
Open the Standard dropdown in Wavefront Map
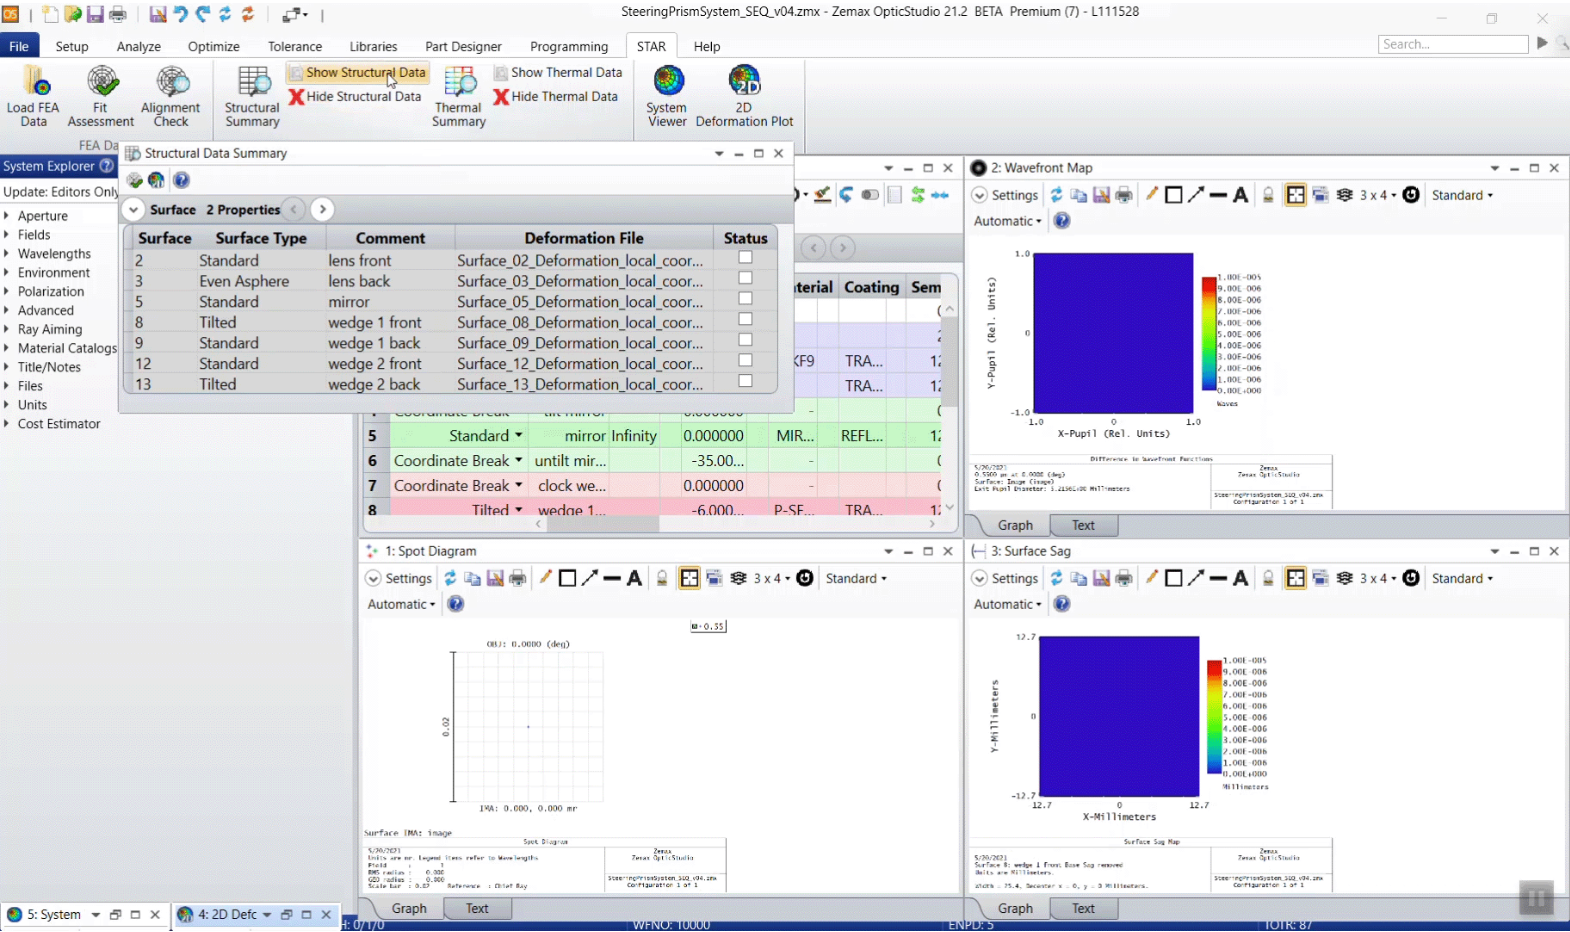coord(1462,195)
